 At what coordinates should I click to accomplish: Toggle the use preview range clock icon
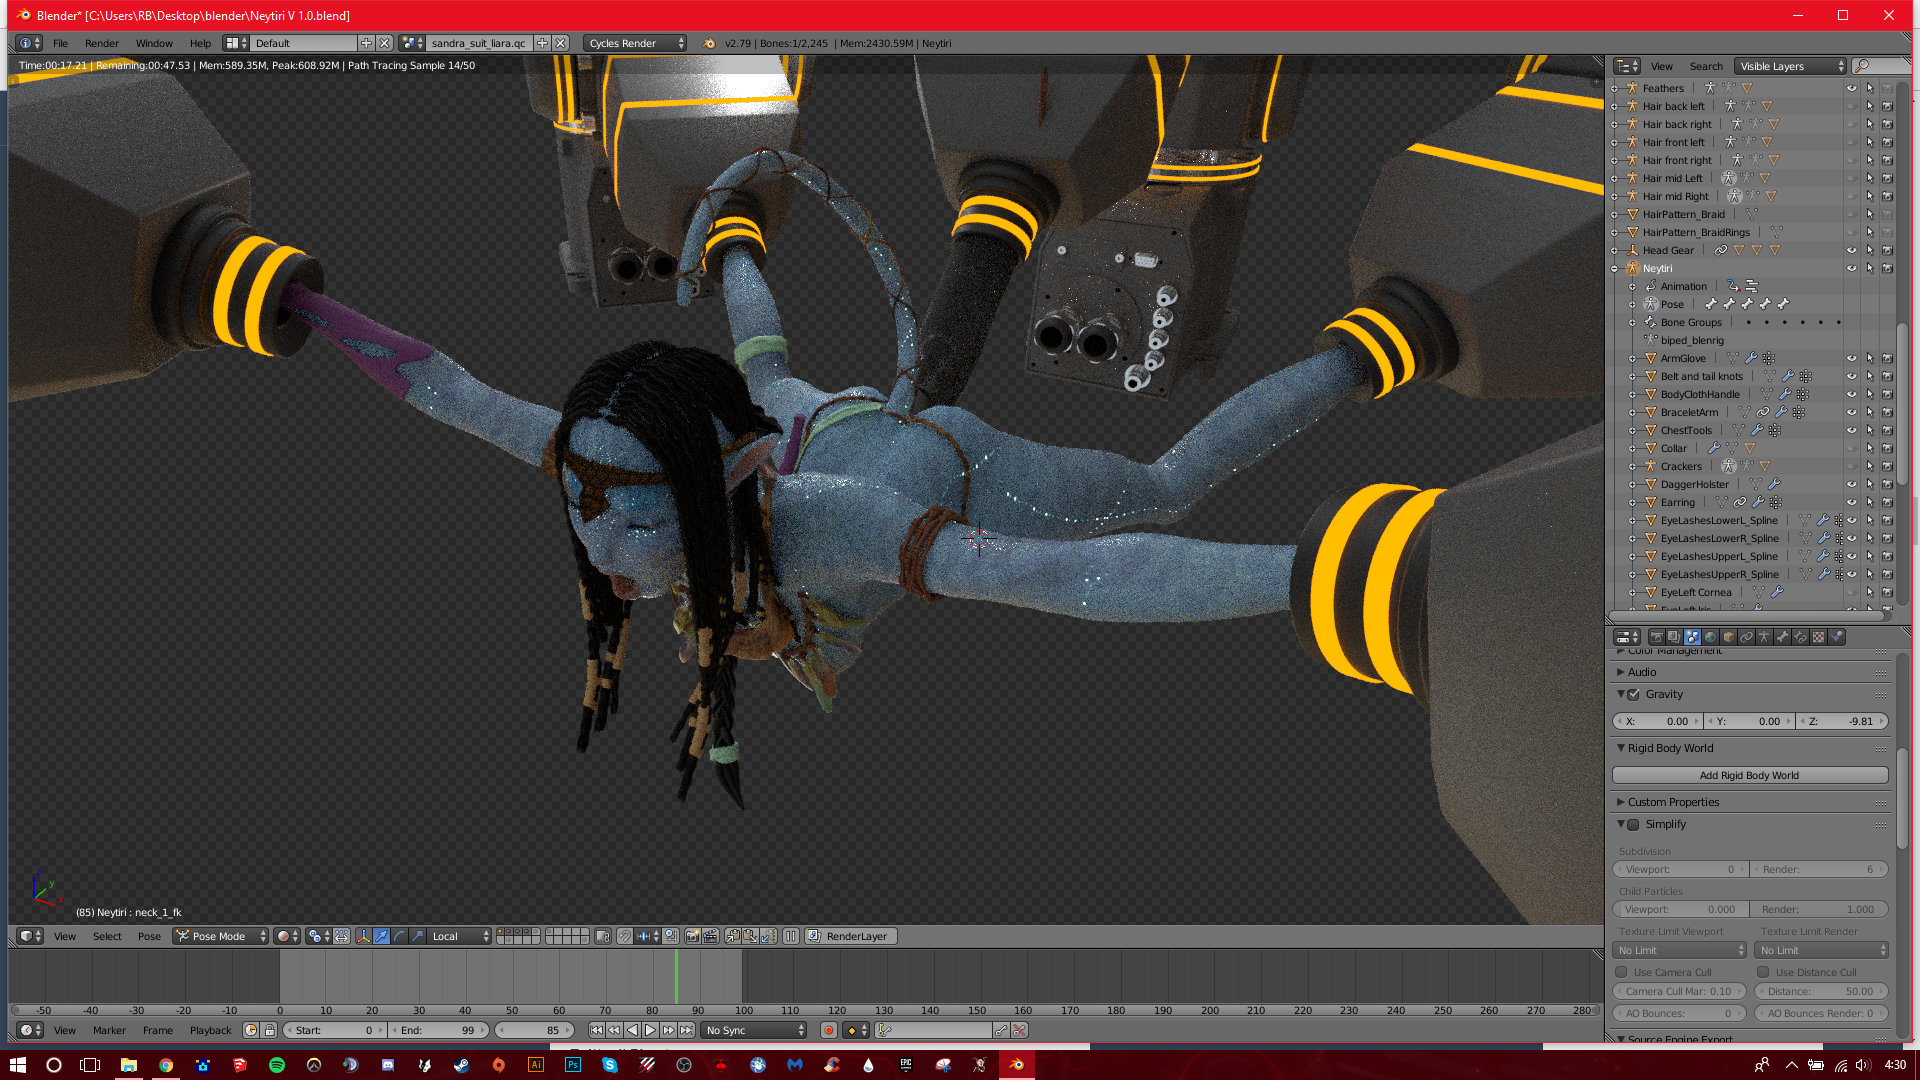251,1030
